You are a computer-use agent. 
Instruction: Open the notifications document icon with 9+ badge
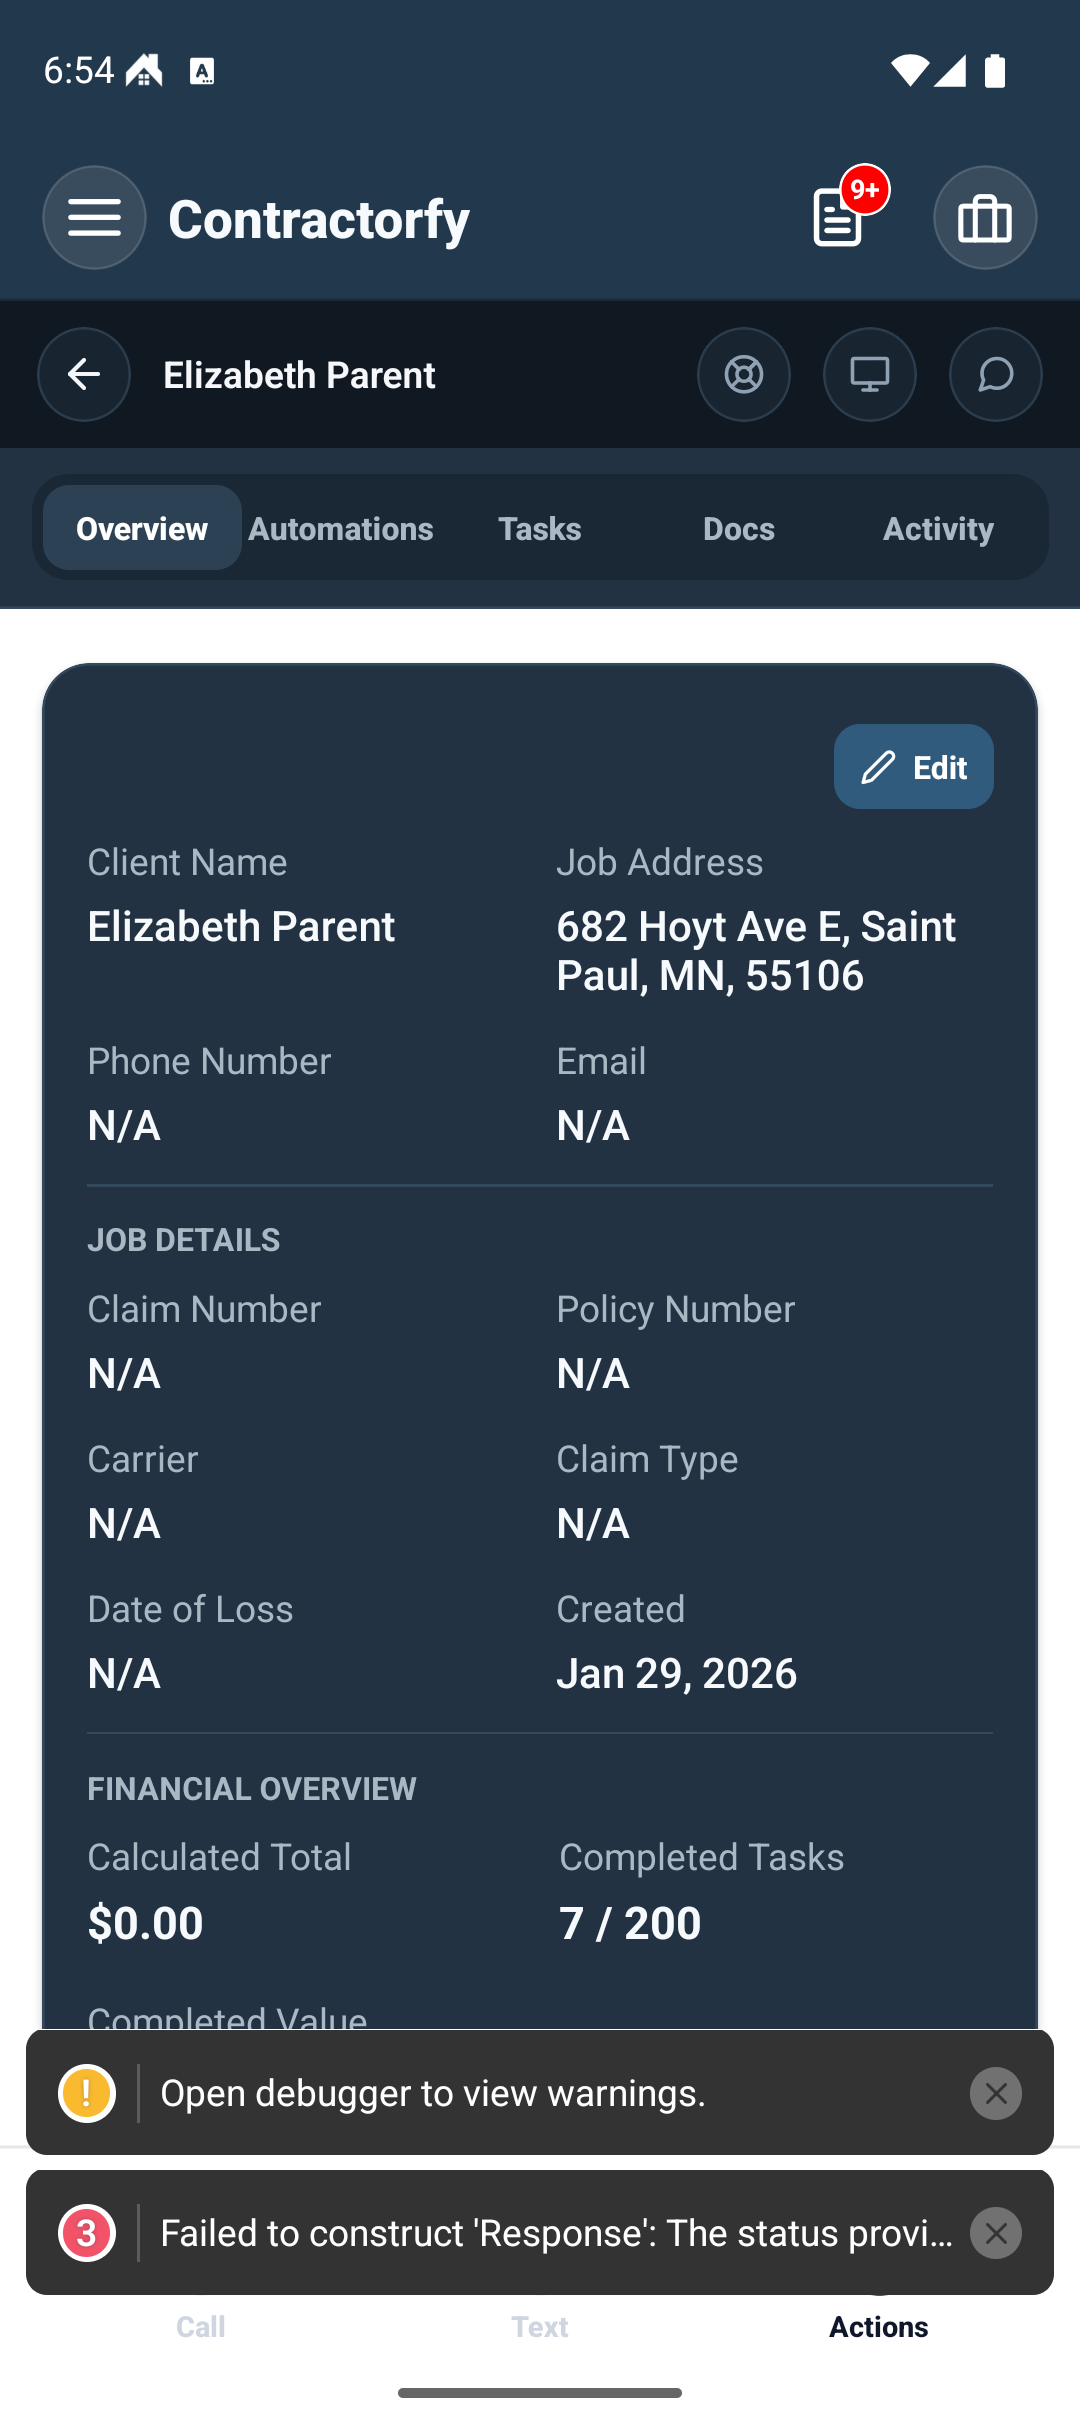(840, 217)
